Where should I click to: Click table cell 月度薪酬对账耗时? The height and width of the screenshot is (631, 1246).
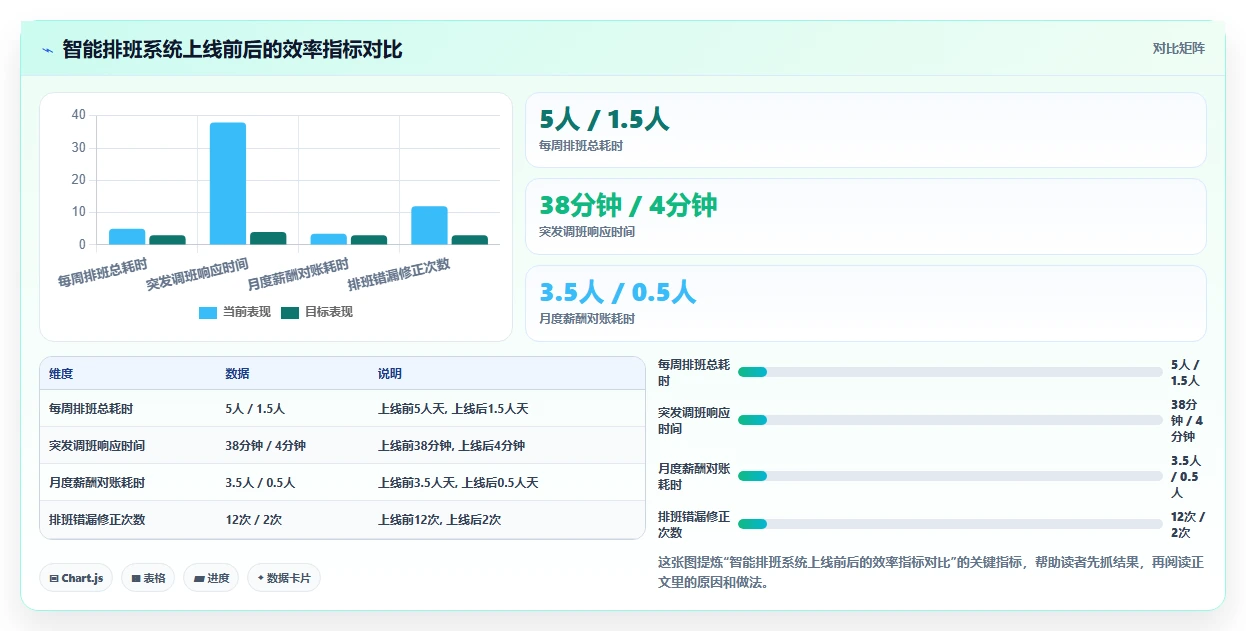[97, 483]
